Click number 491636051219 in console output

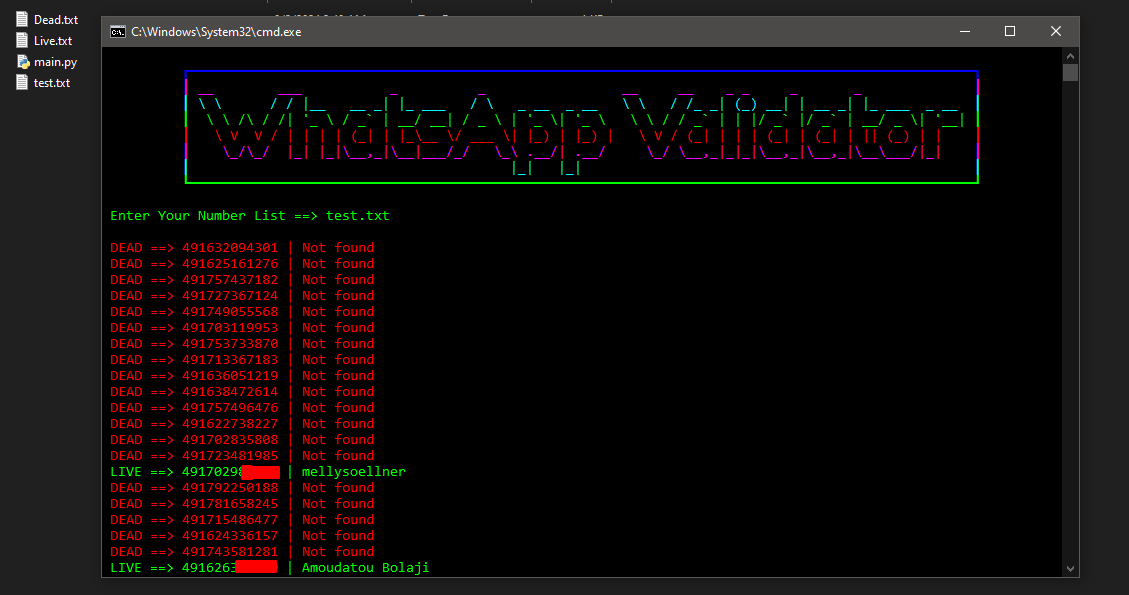coord(230,375)
